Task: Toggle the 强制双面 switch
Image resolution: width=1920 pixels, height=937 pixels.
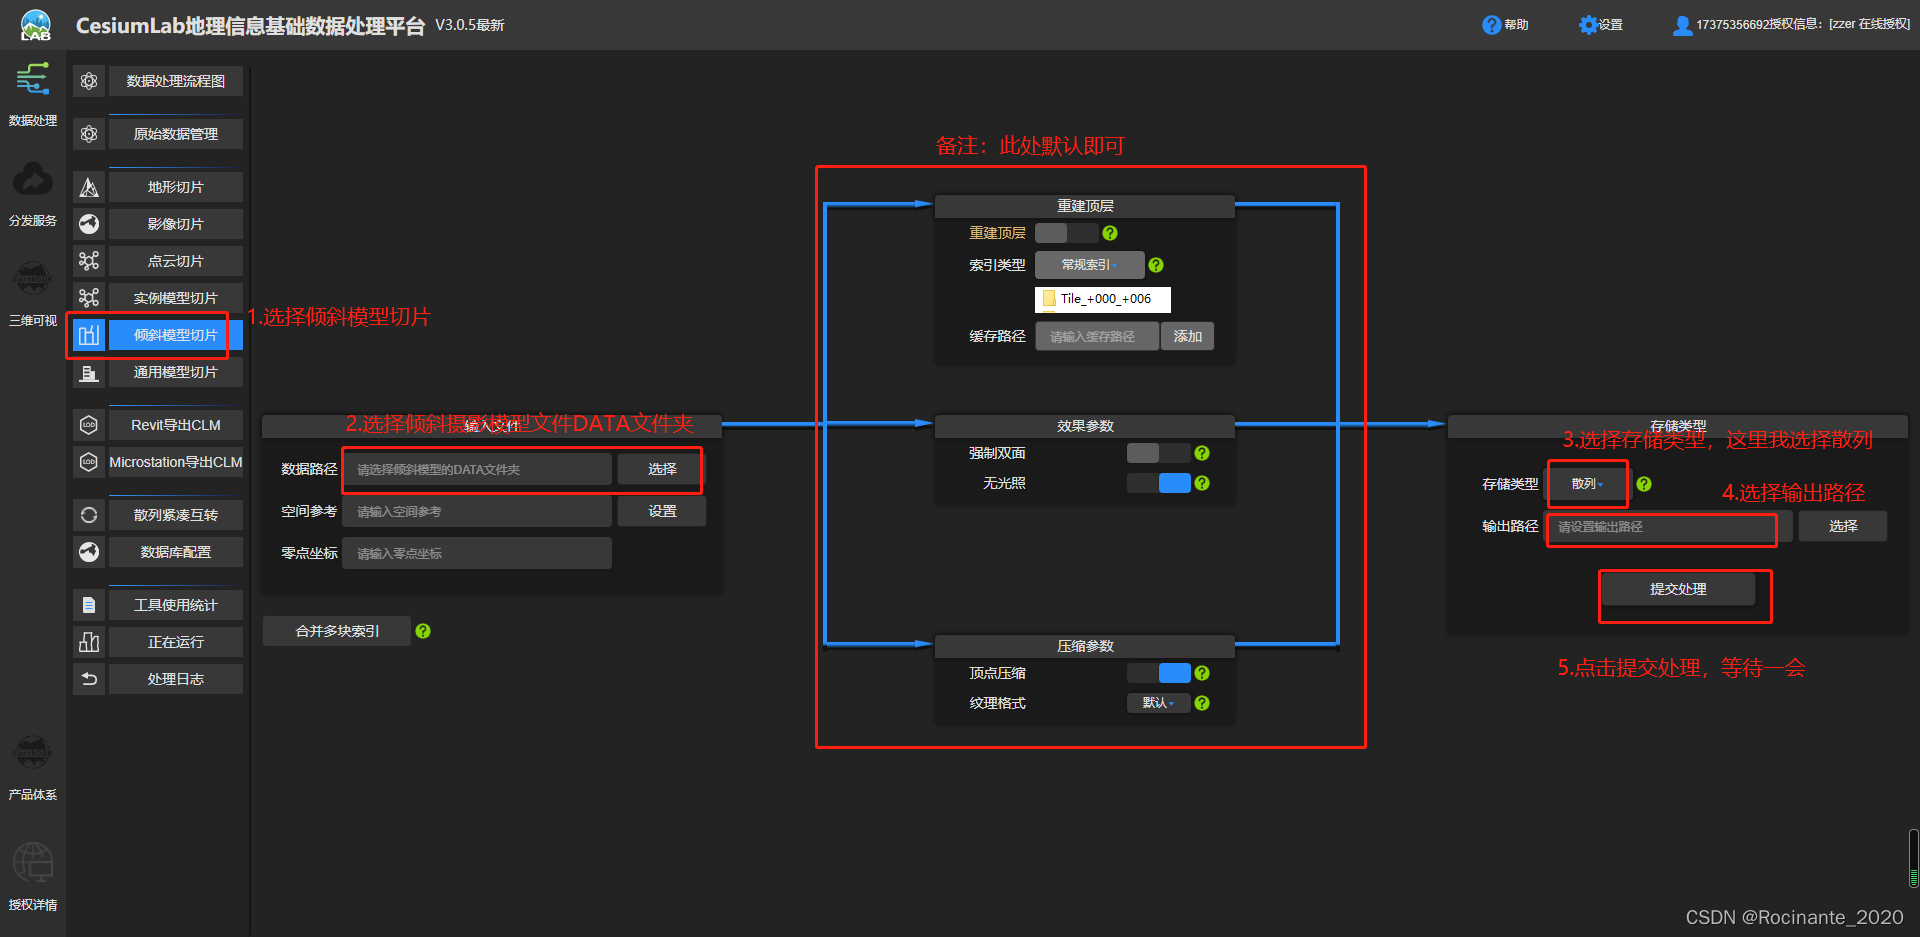Action: coord(1158,453)
